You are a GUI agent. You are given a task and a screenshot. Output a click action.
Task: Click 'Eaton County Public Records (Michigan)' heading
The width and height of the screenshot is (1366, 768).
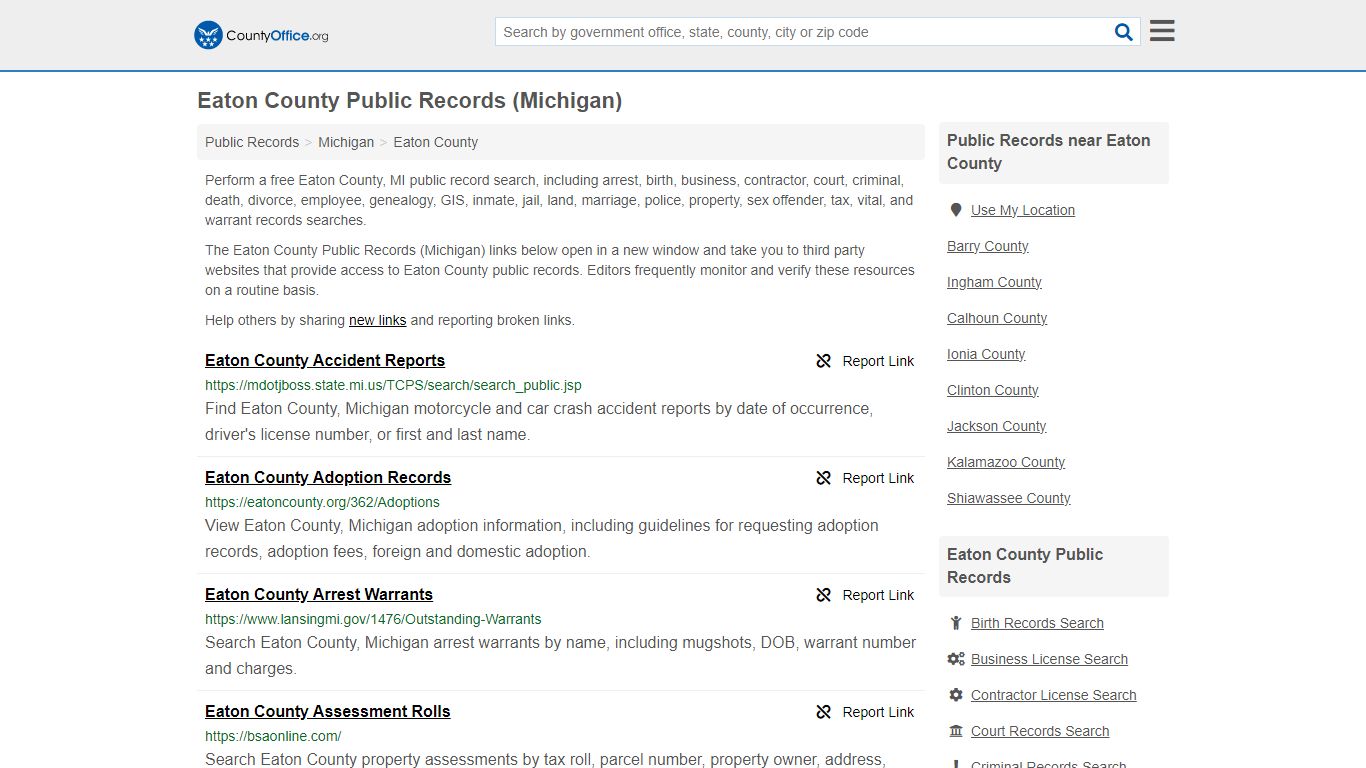410,101
